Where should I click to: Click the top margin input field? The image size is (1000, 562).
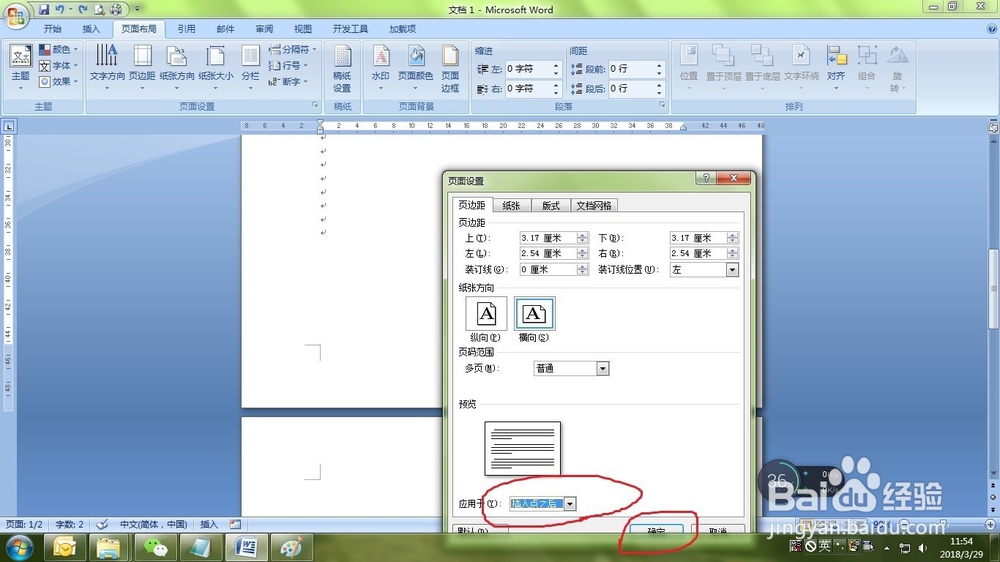pyautogui.click(x=548, y=238)
